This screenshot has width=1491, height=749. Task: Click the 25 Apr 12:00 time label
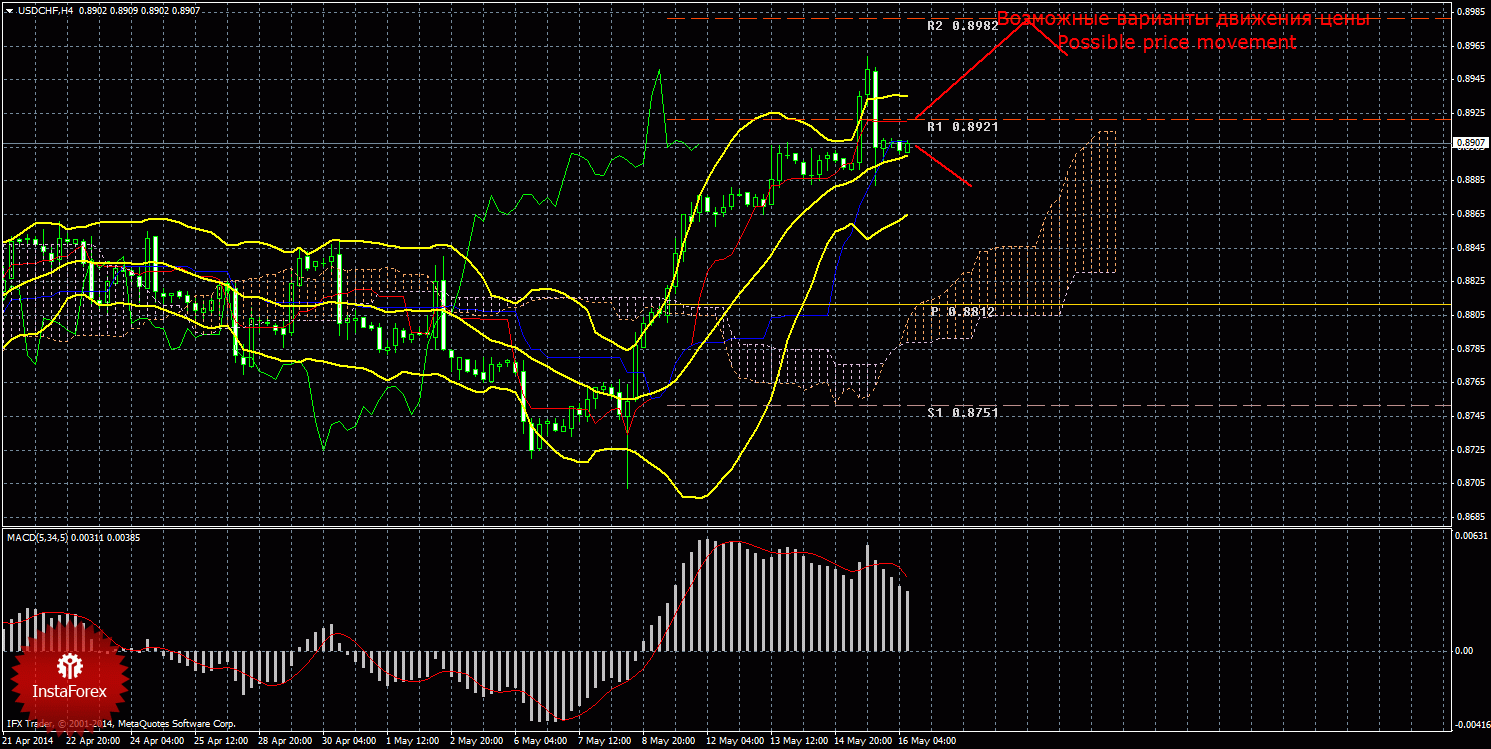(219, 742)
